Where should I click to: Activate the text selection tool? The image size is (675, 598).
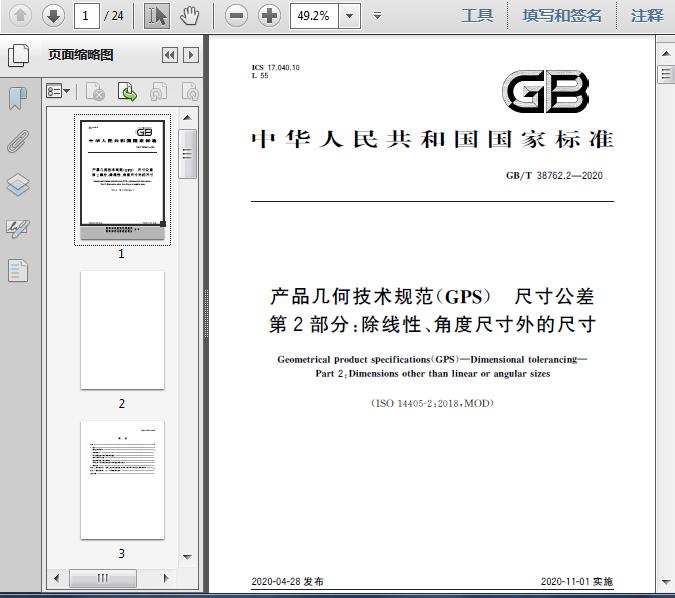click(x=157, y=15)
